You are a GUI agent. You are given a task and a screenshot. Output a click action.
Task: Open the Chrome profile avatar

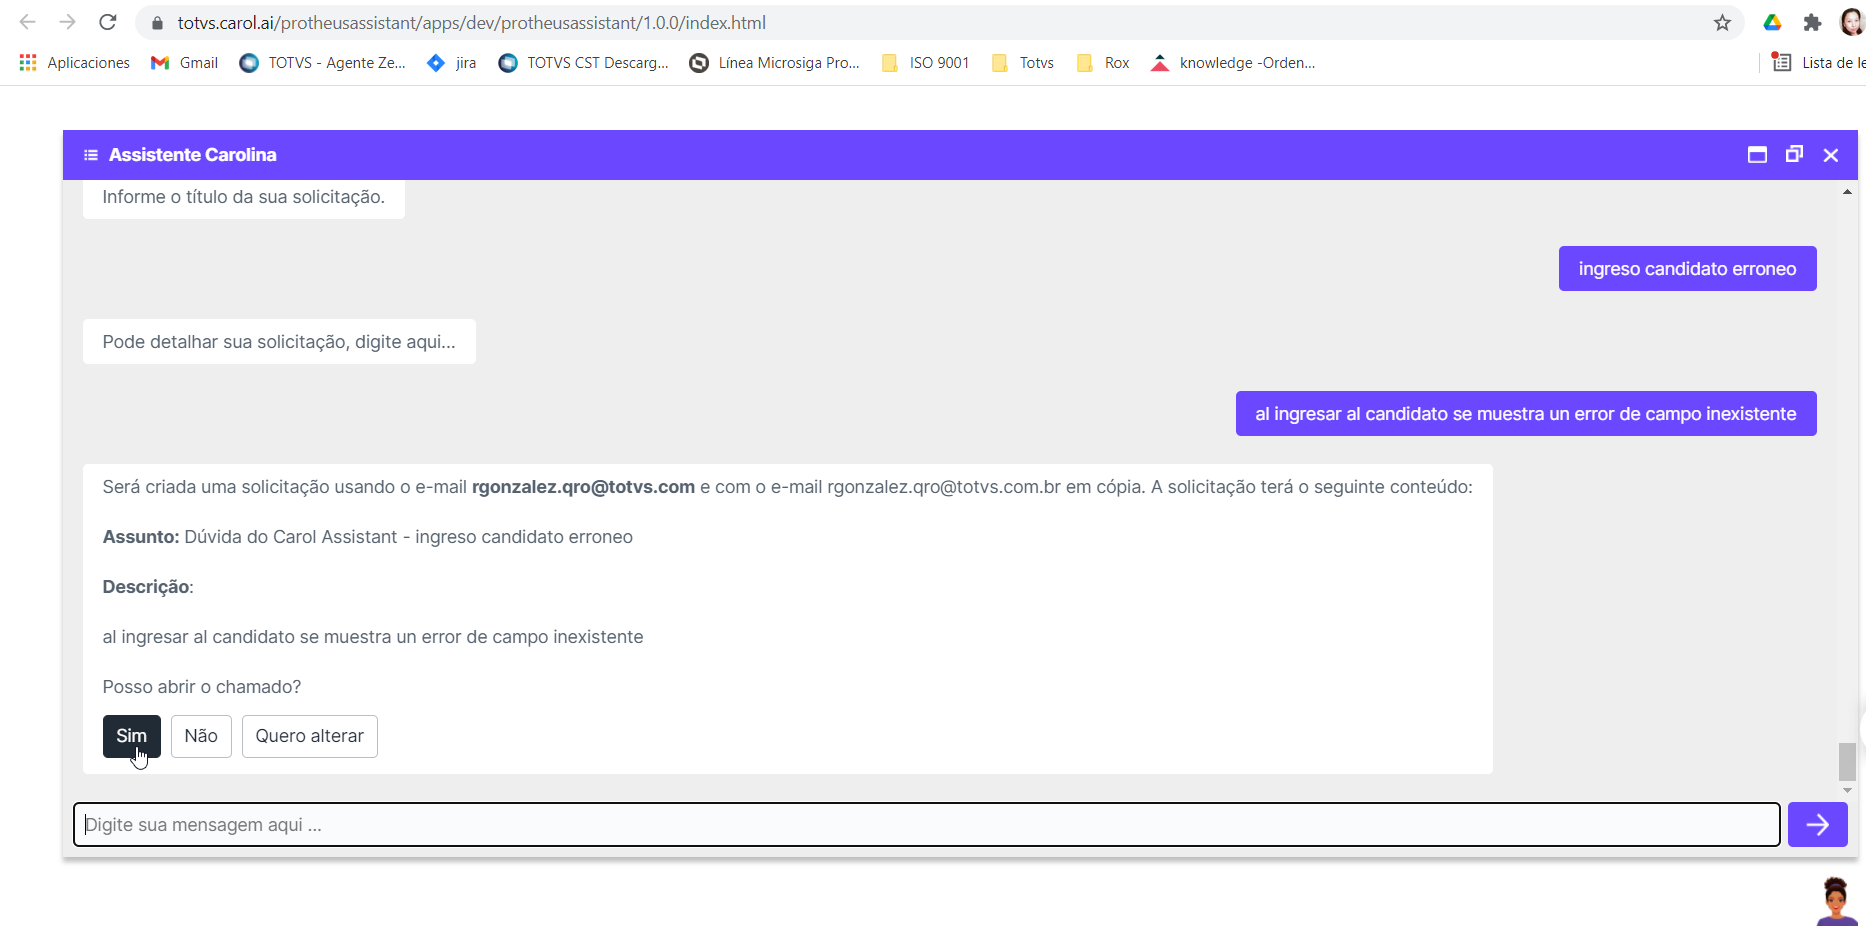coord(1853,23)
